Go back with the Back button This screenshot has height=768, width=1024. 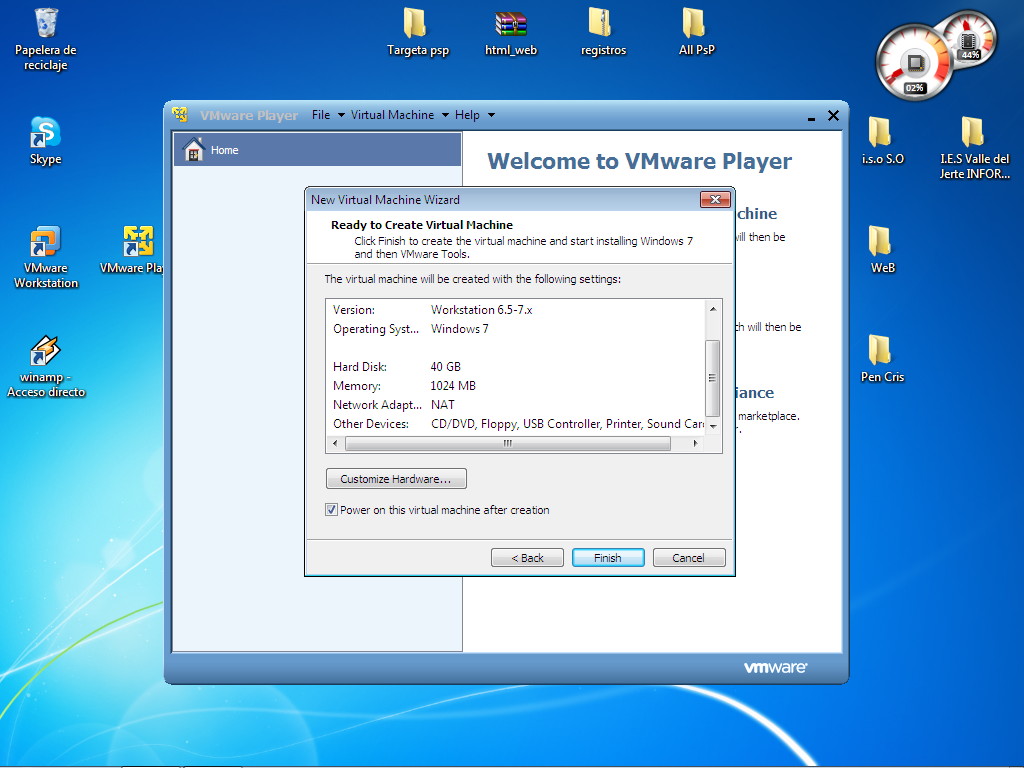(x=527, y=558)
